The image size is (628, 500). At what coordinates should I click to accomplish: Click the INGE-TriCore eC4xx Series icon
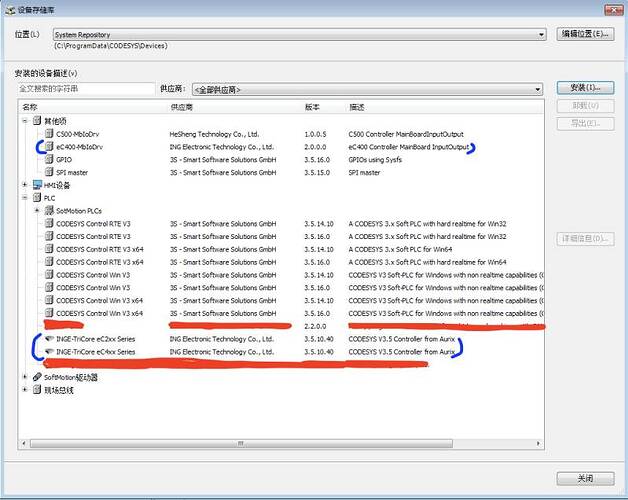point(49,351)
